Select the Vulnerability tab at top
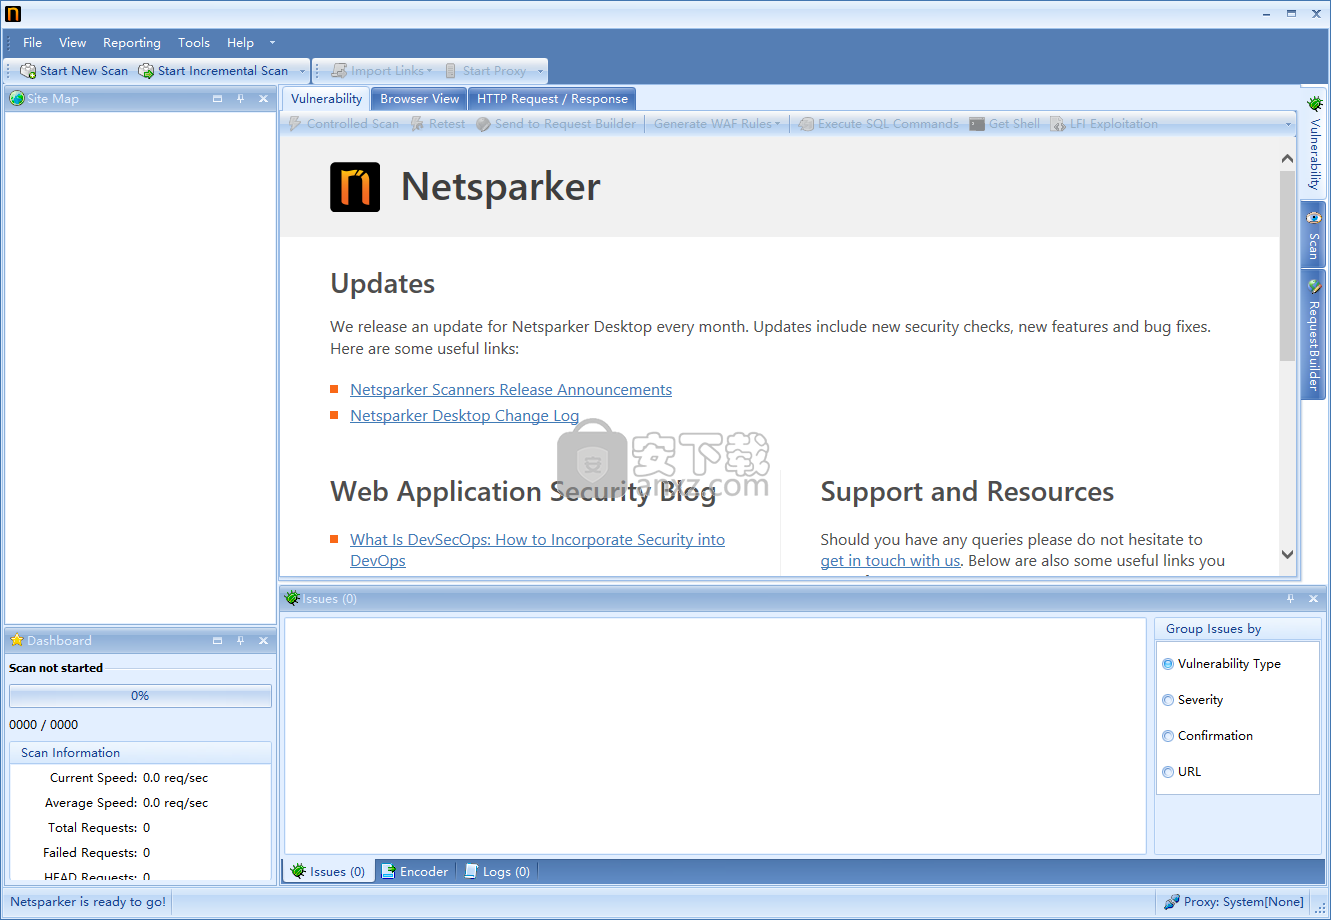Viewport: 1331px width, 920px height. [x=326, y=99]
